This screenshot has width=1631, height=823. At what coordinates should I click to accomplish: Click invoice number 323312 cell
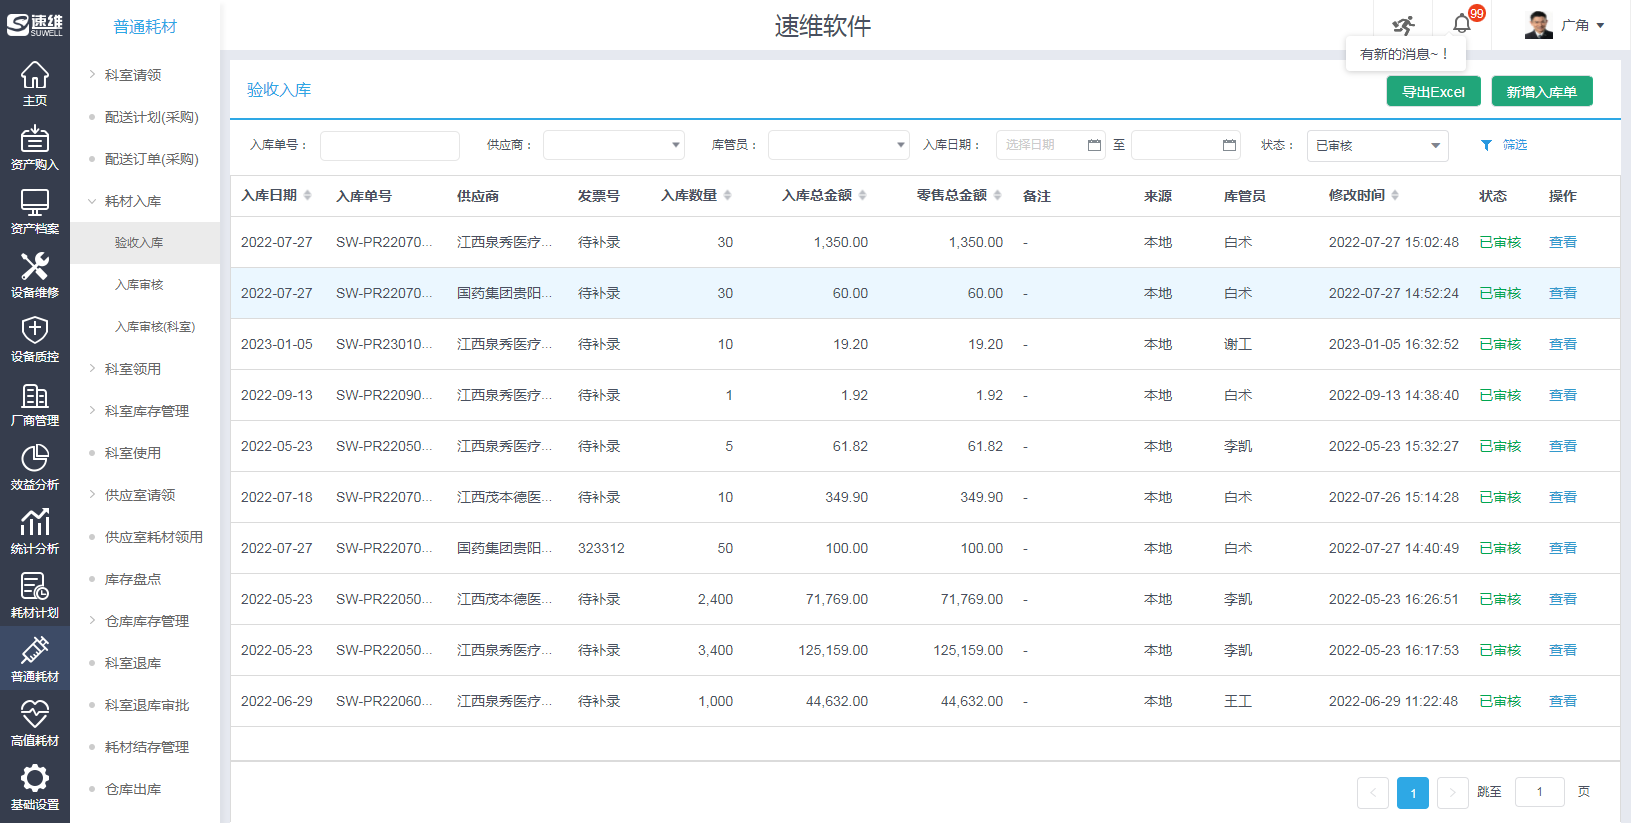pyautogui.click(x=601, y=548)
